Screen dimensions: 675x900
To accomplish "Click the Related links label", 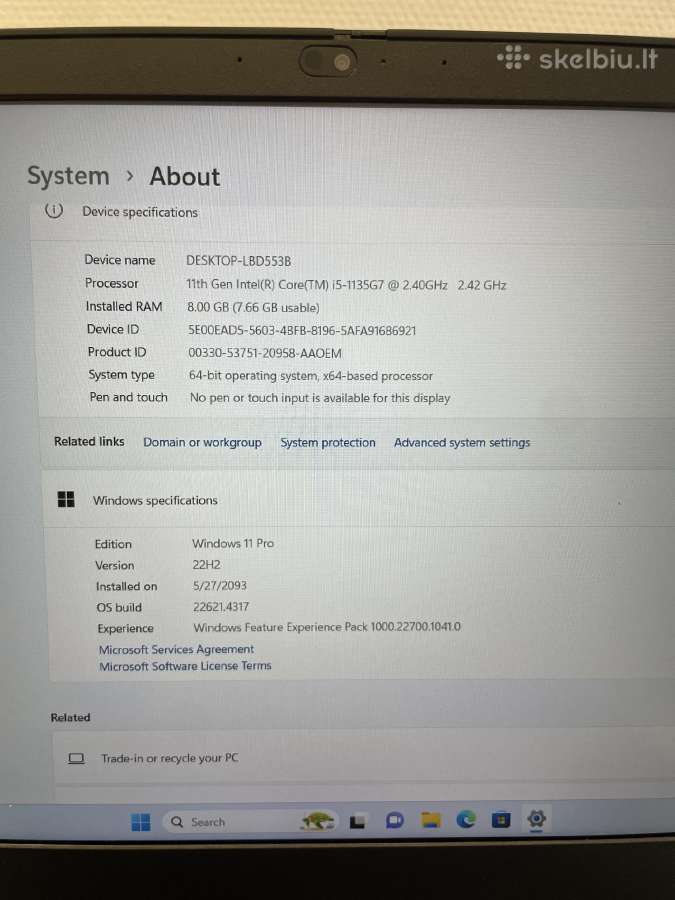I will [x=89, y=441].
